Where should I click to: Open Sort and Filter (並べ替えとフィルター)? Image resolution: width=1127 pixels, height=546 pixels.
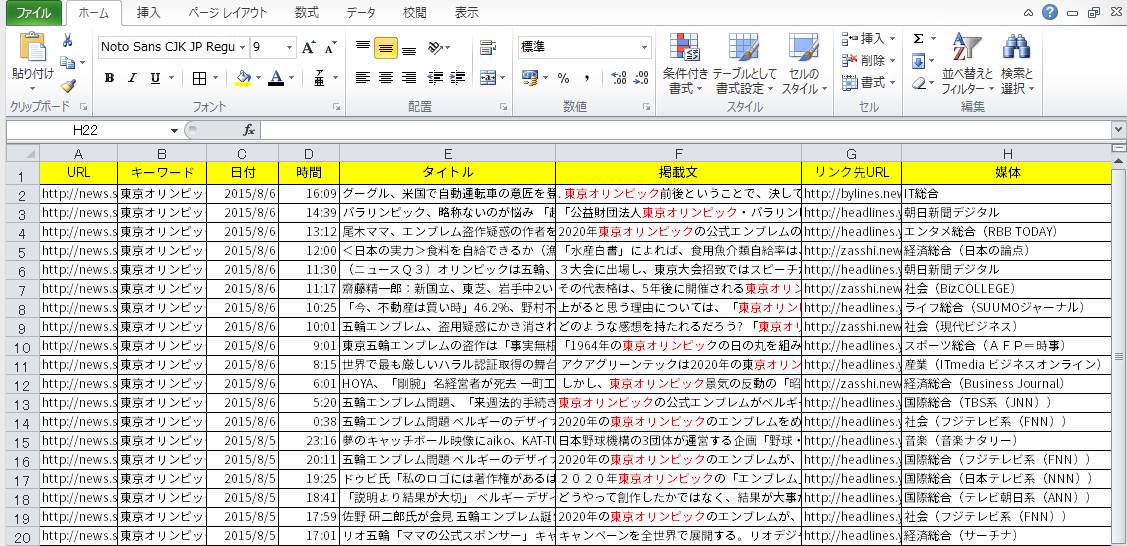(x=967, y=65)
